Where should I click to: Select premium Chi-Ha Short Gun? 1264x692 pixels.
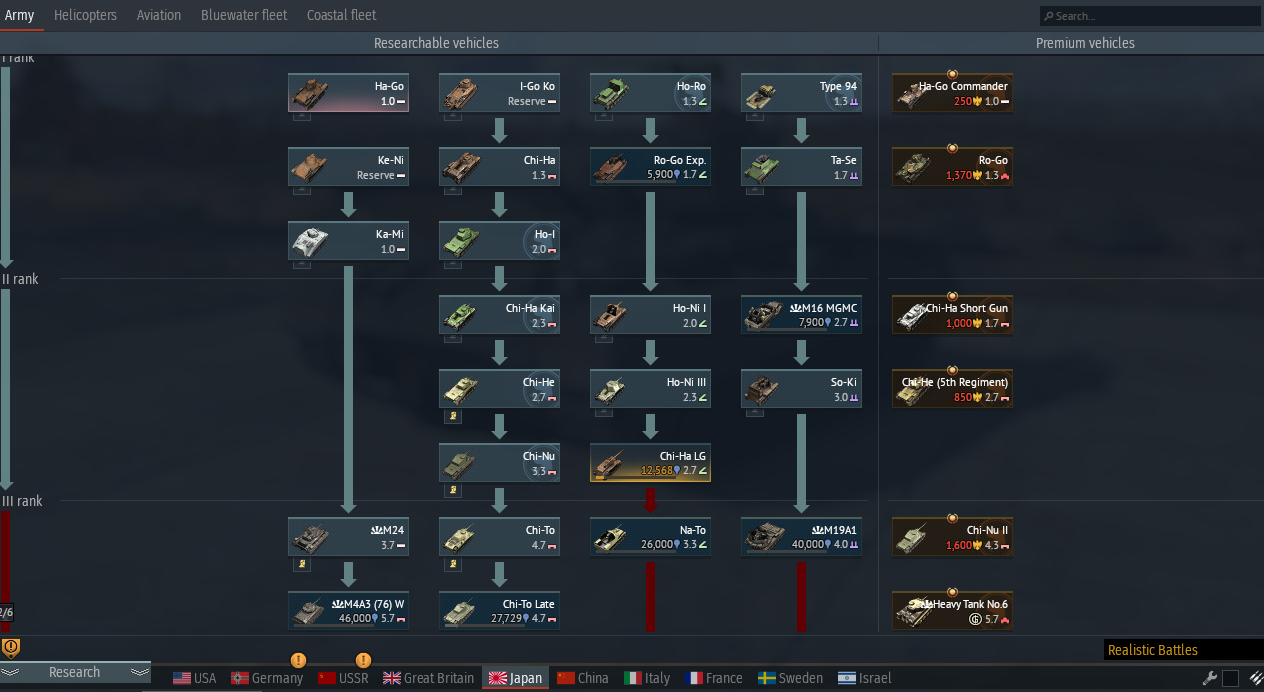click(952, 315)
